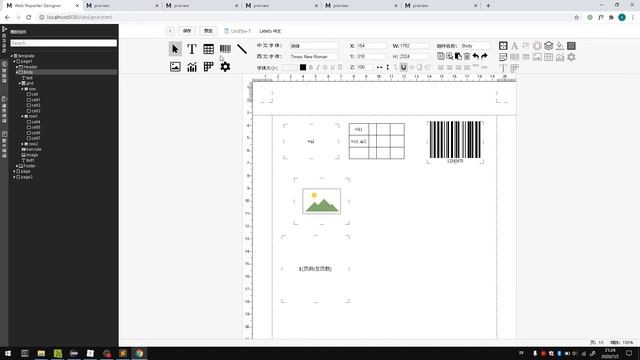Select the diagonal line tool

(242, 49)
